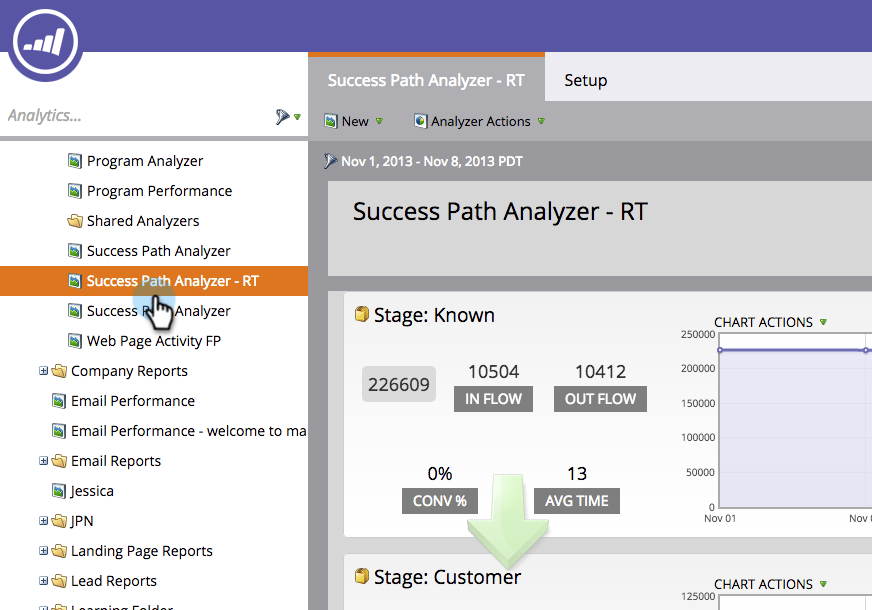Expand the Company Reports folder

(42, 370)
